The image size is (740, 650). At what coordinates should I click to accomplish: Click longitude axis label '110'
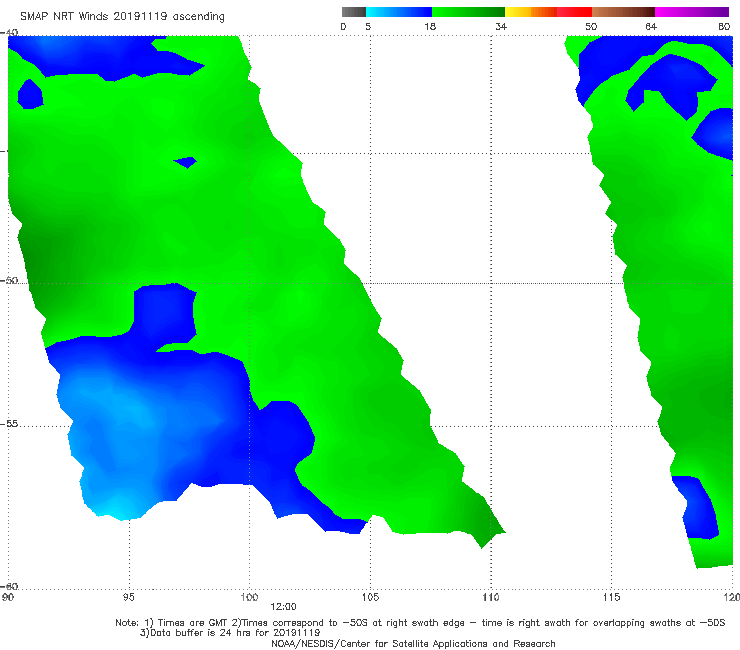pos(491,598)
